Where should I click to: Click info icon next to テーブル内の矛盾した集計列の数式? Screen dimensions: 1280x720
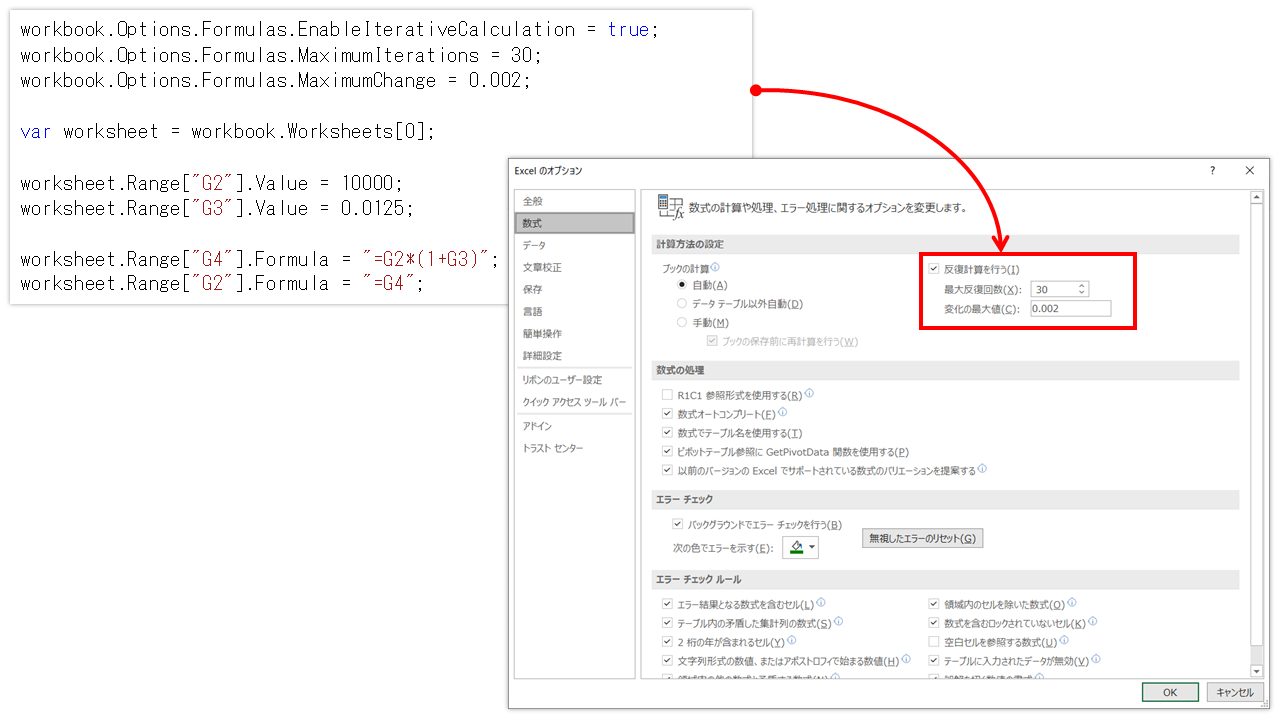click(x=838, y=621)
